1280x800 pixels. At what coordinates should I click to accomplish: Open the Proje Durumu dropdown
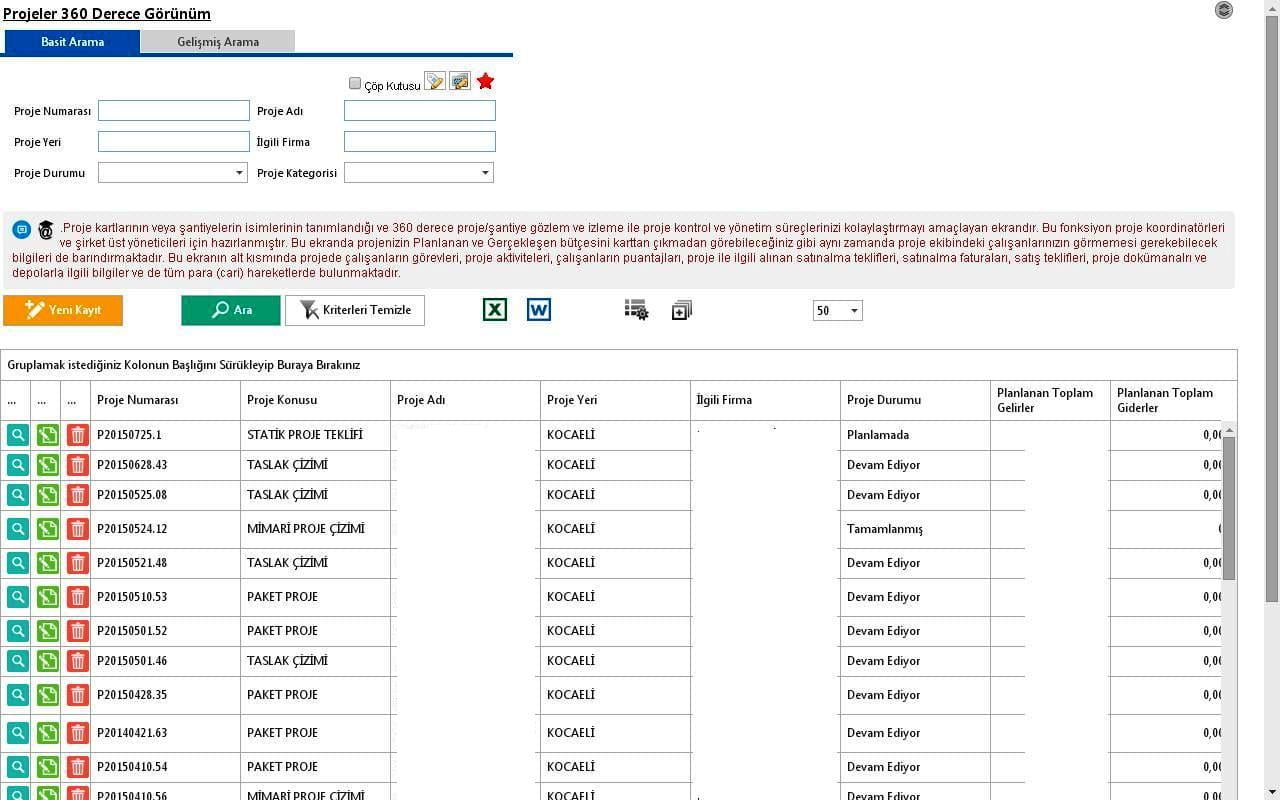coord(173,173)
